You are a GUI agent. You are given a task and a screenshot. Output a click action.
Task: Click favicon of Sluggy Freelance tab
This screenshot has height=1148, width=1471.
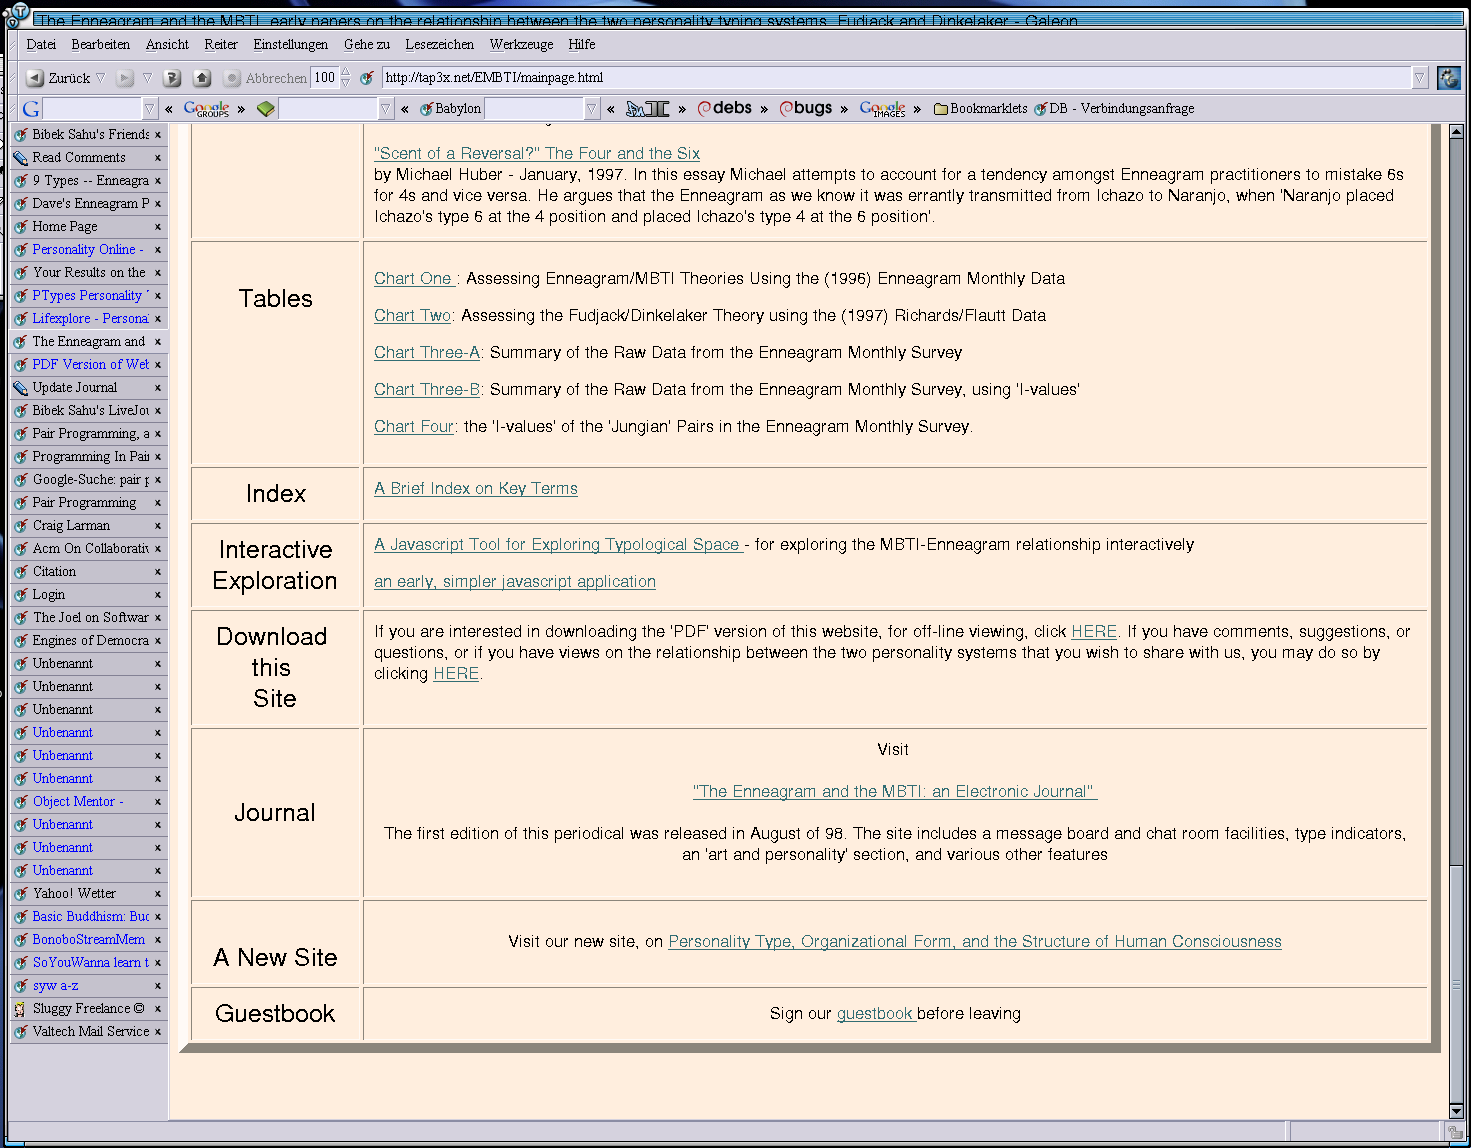point(20,1009)
